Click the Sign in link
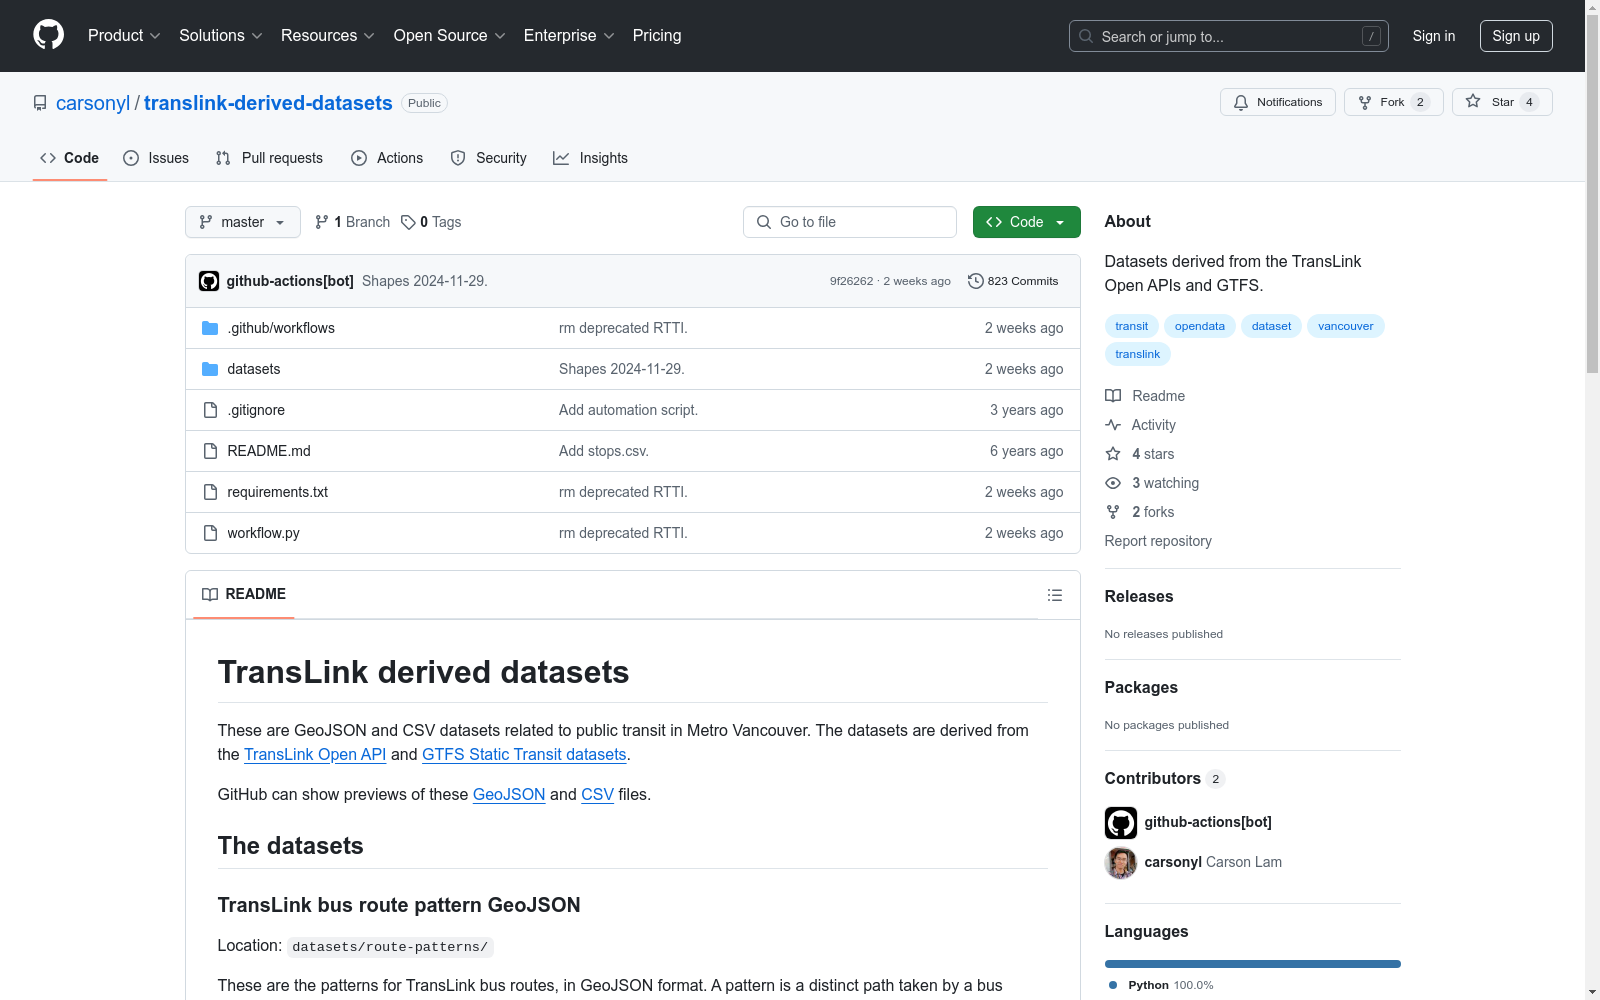The image size is (1600, 1000). point(1434,36)
